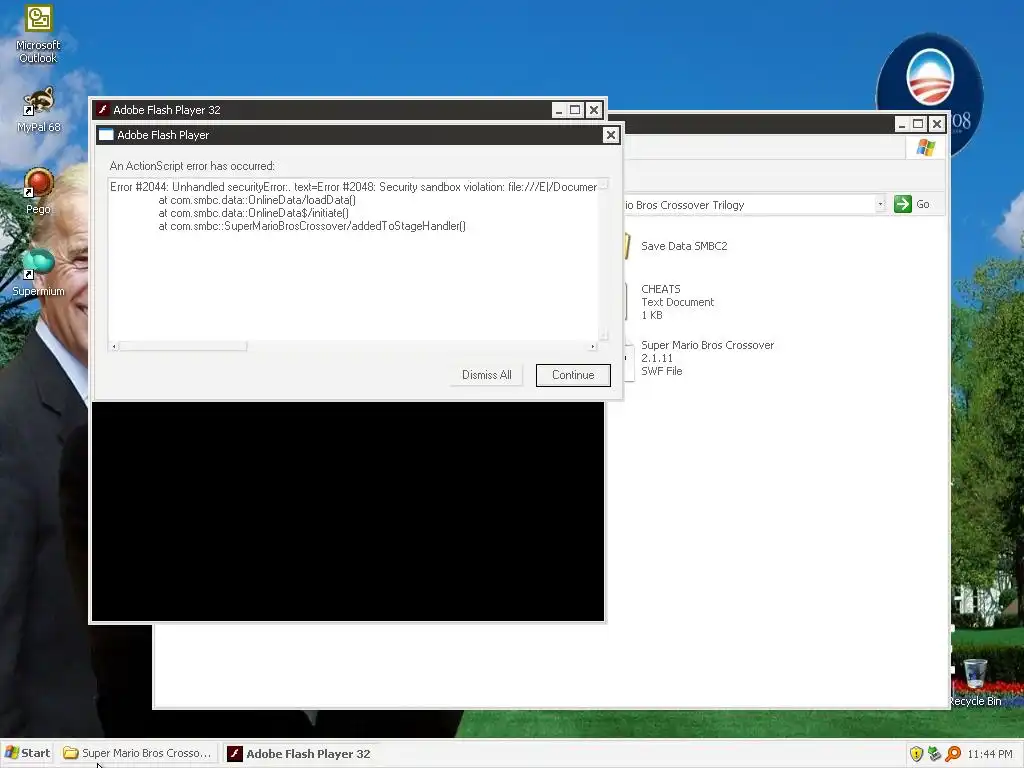Maximize the Explorer folder window
The image size is (1024, 768).
[919, 124]
